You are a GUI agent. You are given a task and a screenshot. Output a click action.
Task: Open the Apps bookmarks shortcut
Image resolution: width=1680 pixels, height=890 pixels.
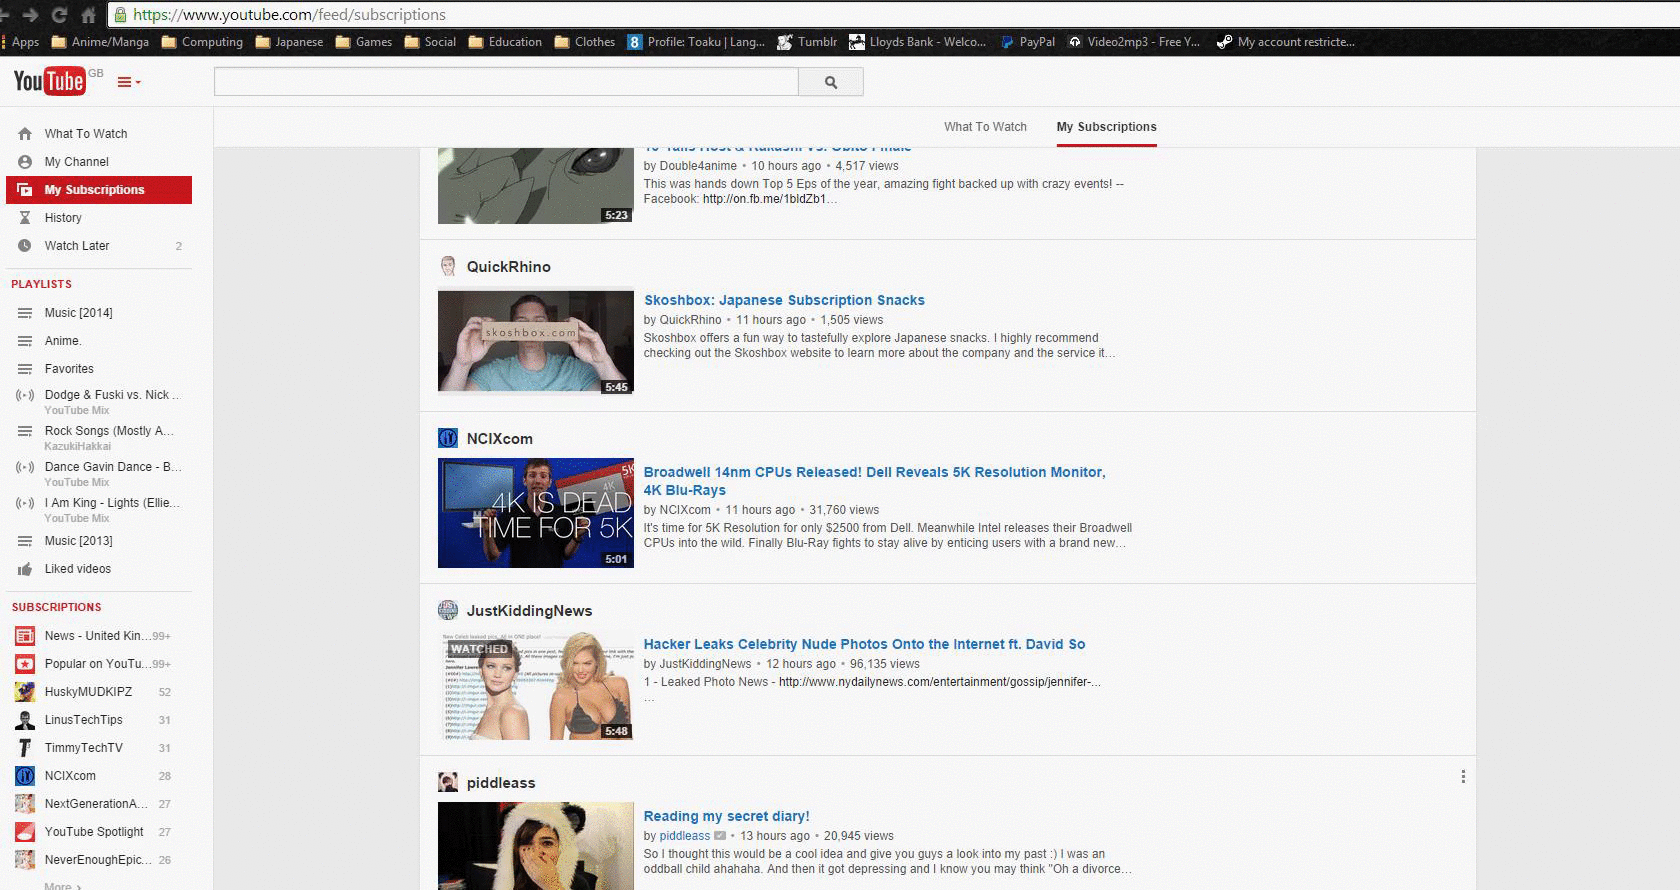click(20, 42)
